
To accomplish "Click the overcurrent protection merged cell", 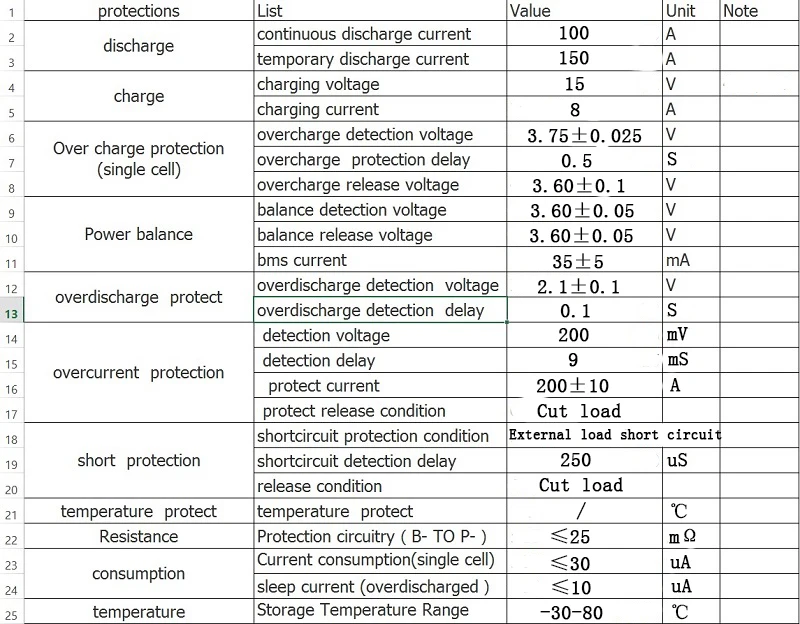I will pyautogui.click(x=139, y=372).
